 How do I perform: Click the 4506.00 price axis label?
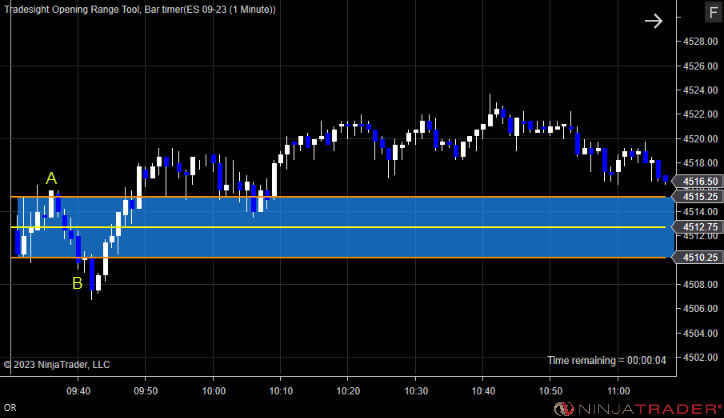tap(700, 308)
